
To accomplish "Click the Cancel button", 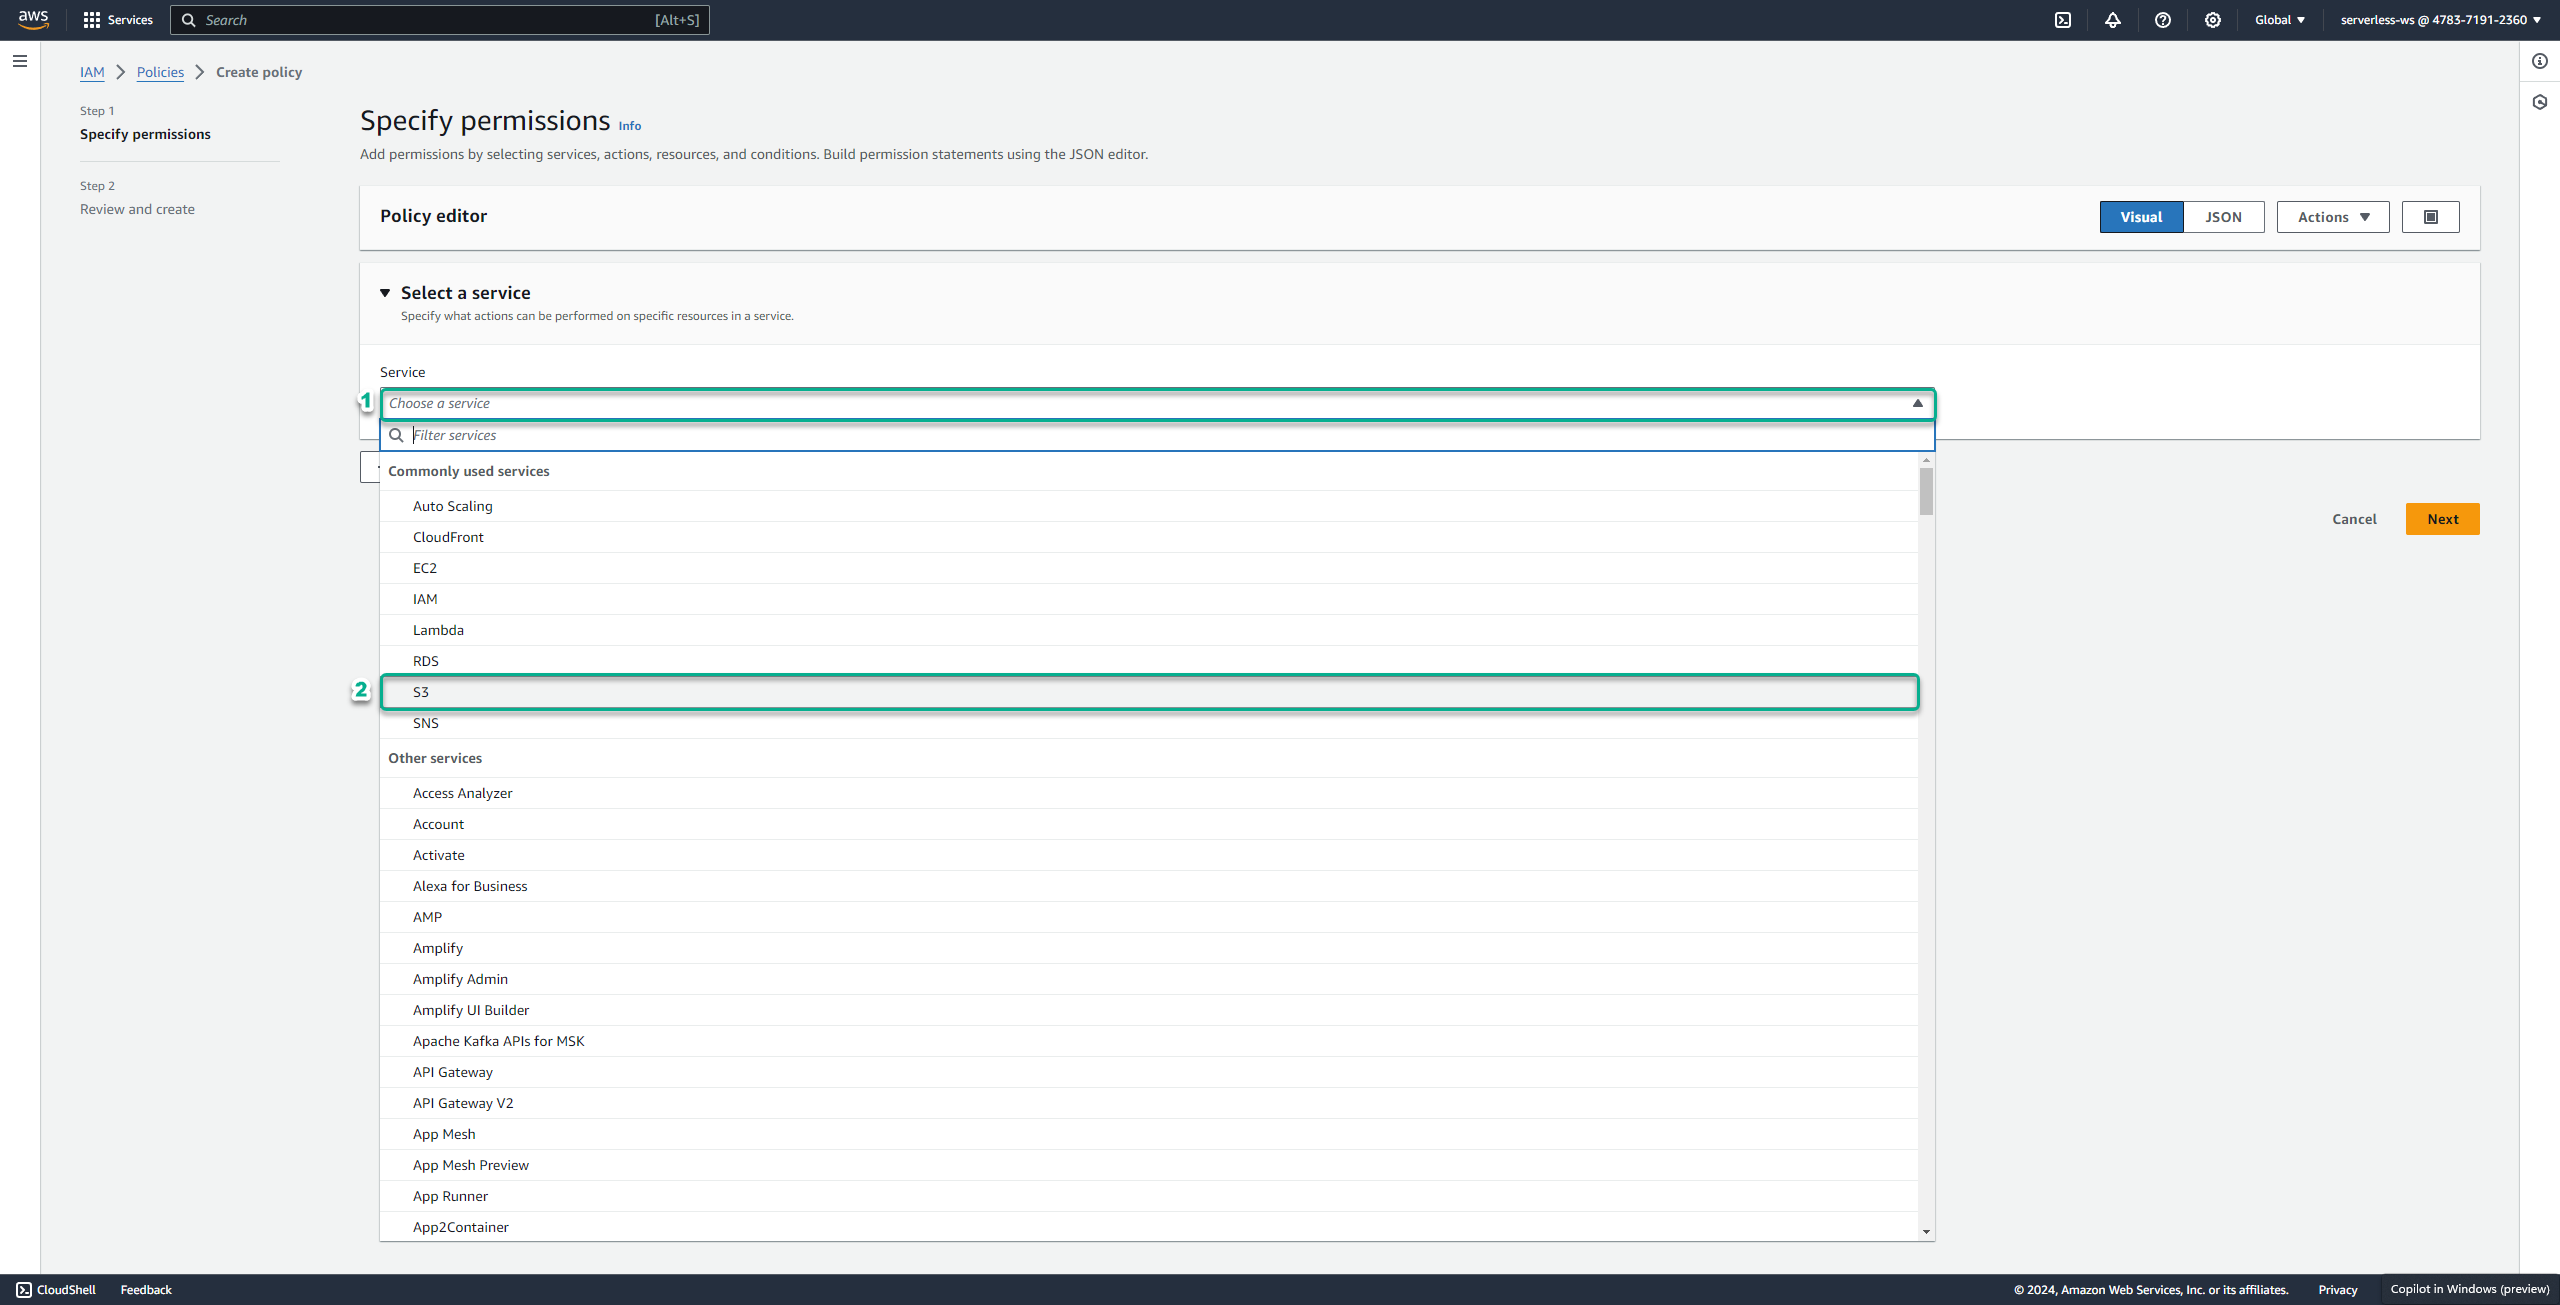I will pos(2354,519).
